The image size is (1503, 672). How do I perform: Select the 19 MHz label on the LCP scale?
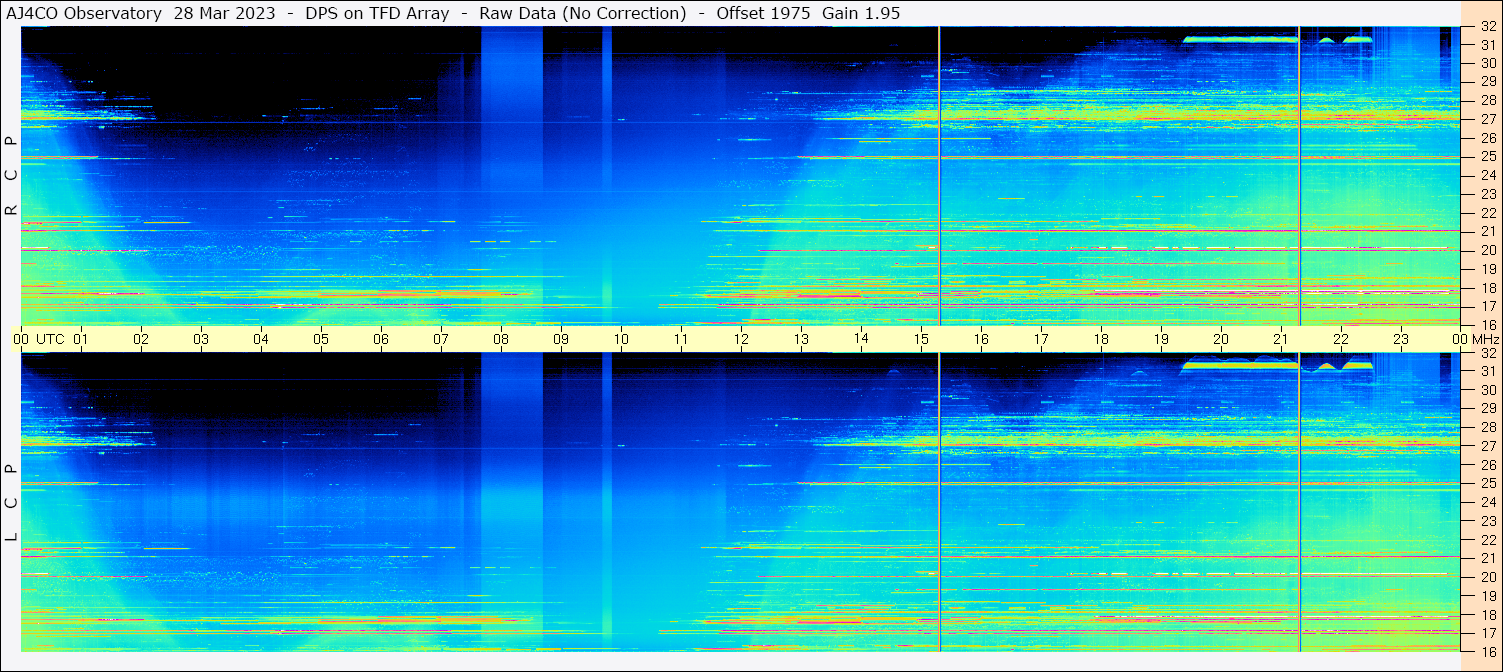pos(1488,596)
